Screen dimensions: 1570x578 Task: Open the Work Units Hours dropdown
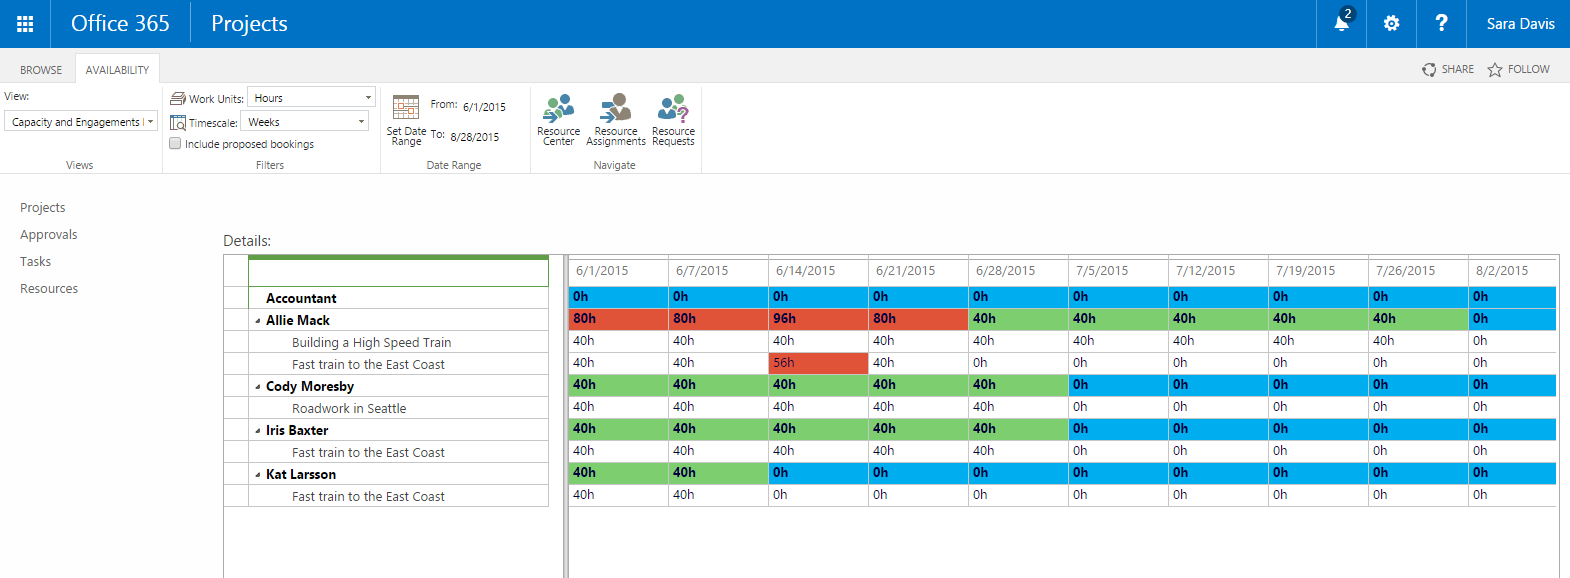tap(311, 98)
